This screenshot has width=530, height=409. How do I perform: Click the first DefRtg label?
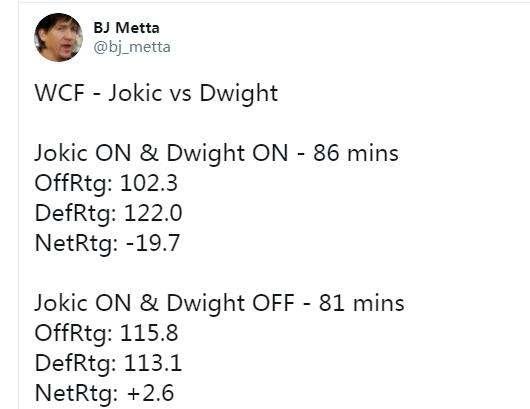point(76,214)
